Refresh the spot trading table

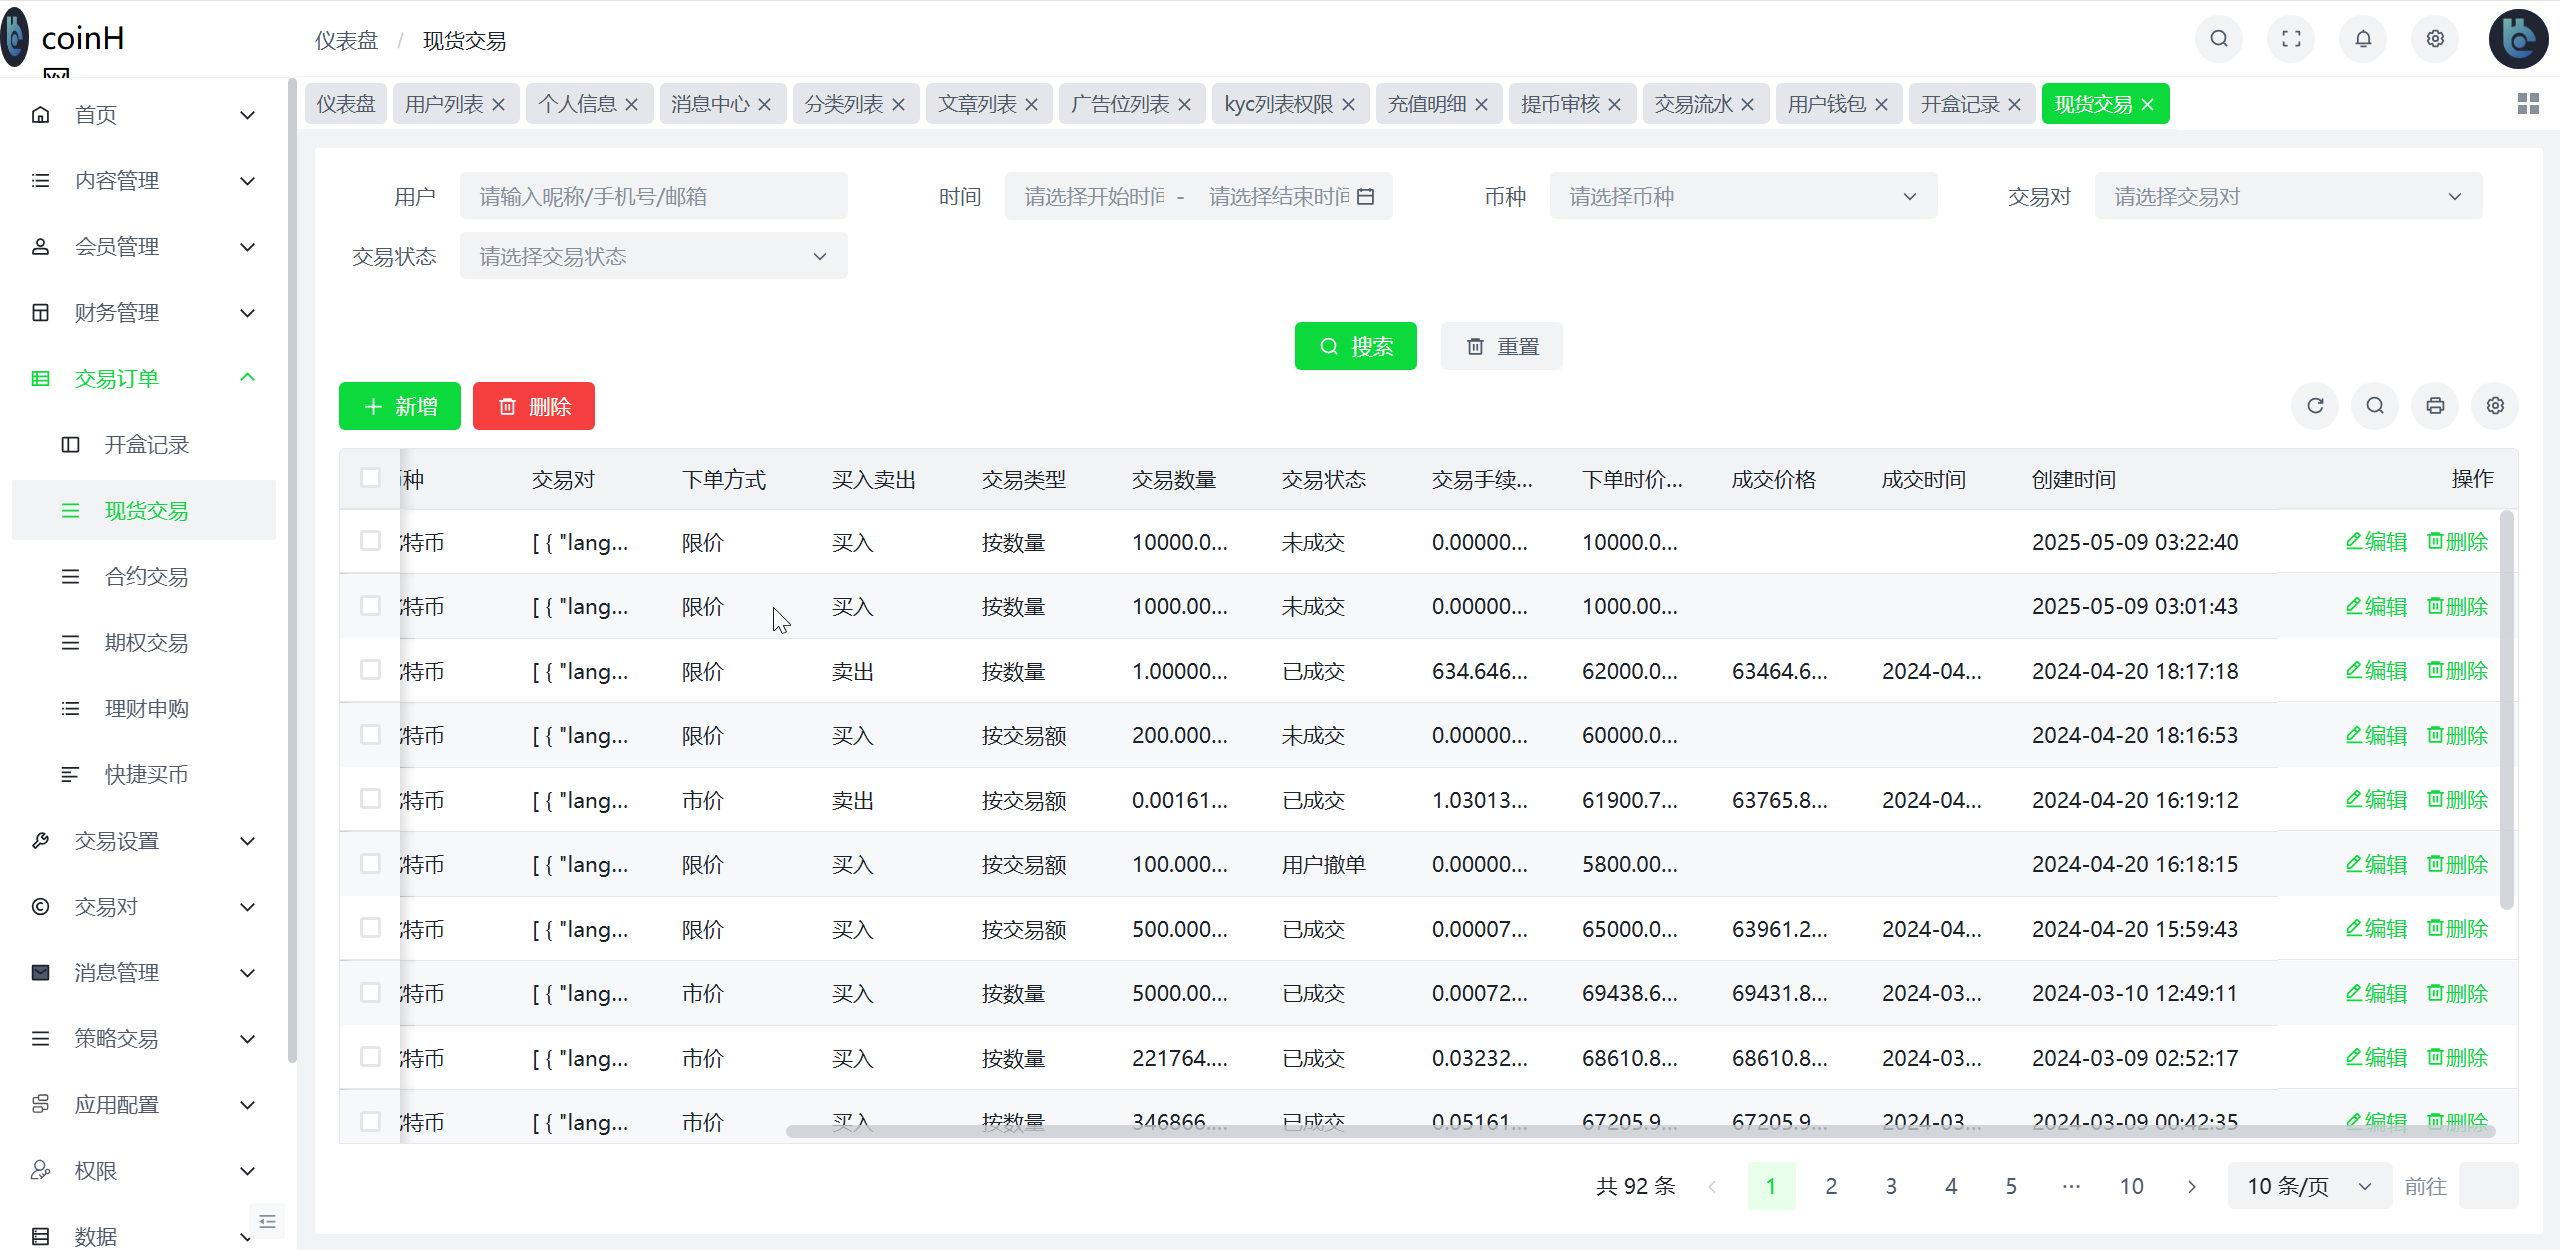[x=2316, y=406]
